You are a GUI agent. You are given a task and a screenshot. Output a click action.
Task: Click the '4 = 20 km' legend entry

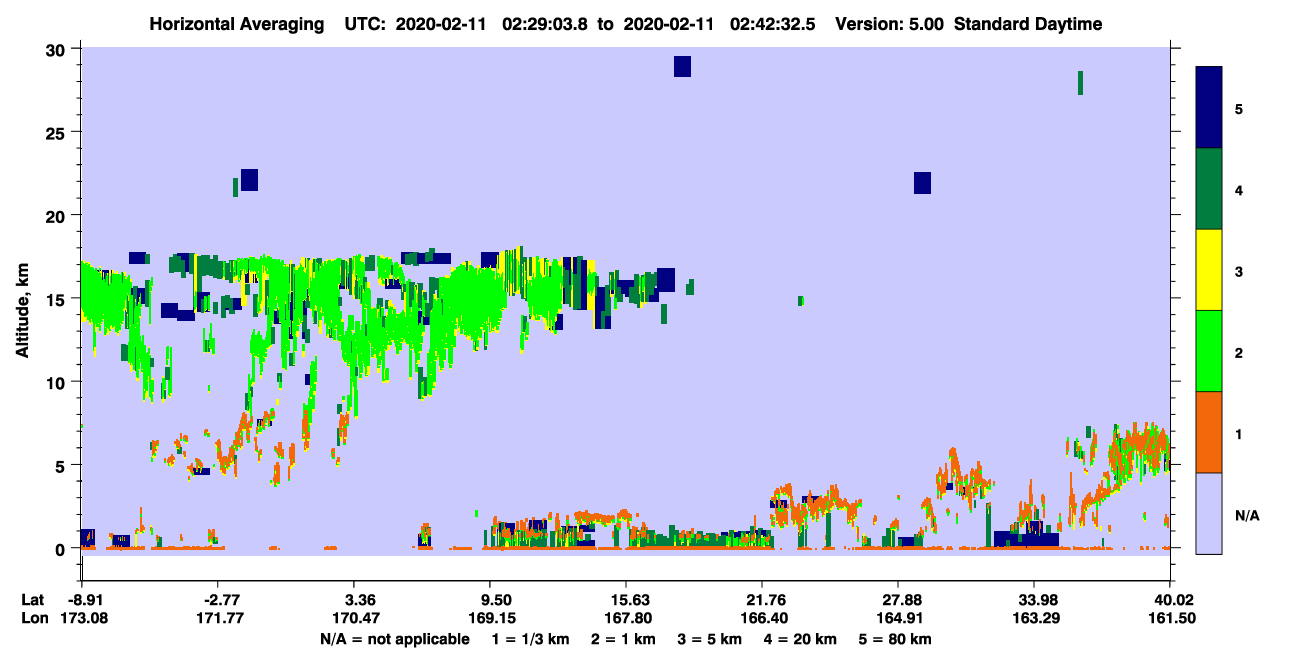[x=798, y=639]
